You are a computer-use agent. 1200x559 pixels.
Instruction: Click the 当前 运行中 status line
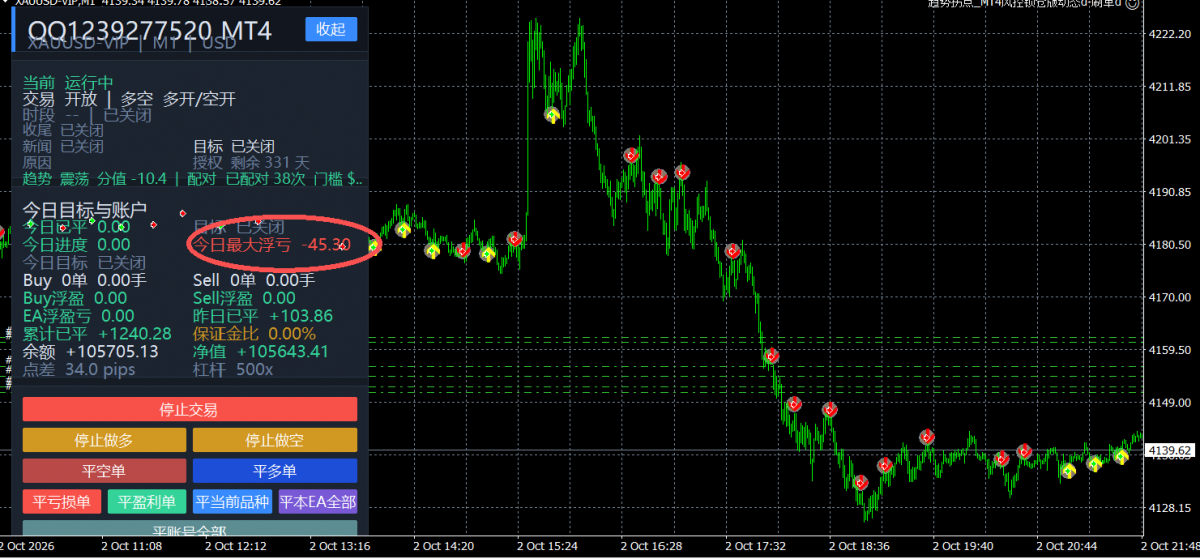tap(68, 83)
